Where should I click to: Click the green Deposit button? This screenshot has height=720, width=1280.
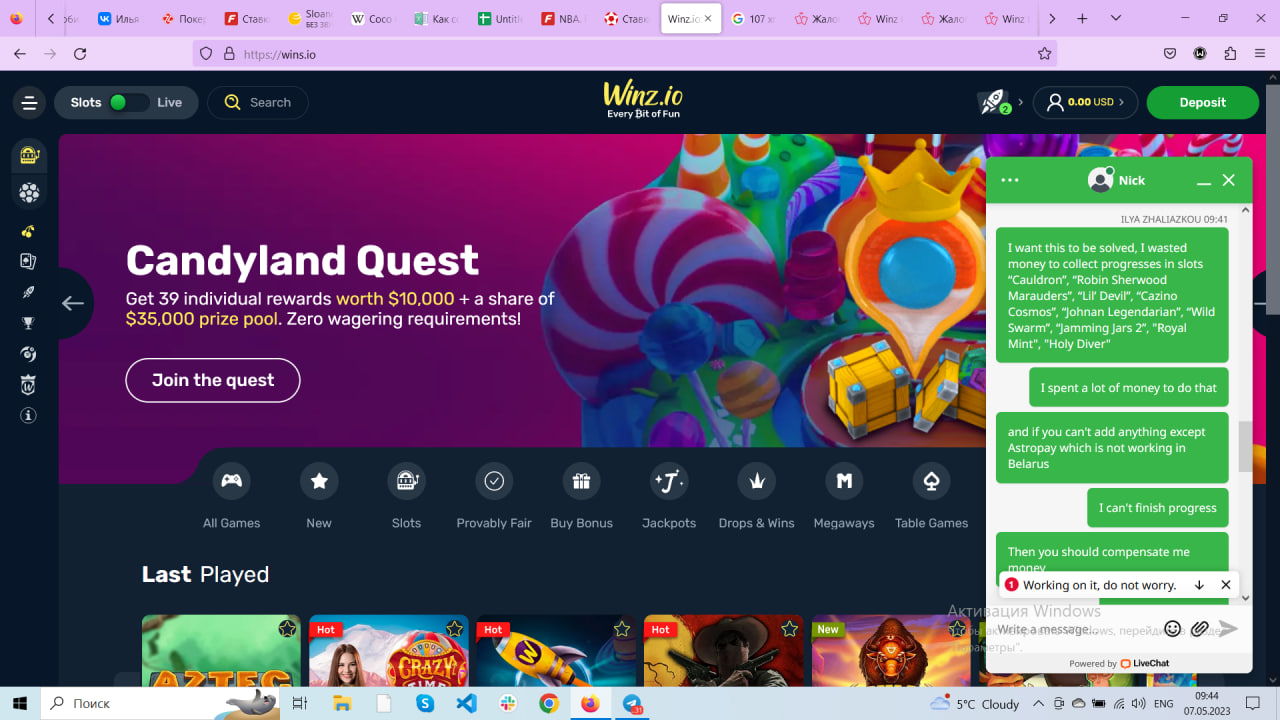tap(1202, 102)
